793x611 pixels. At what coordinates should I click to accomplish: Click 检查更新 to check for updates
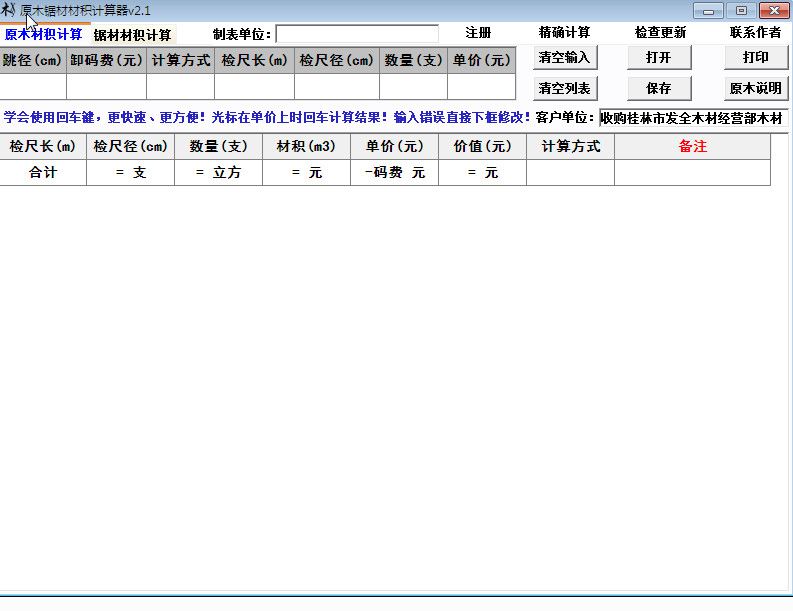click(x=660, y=33)
